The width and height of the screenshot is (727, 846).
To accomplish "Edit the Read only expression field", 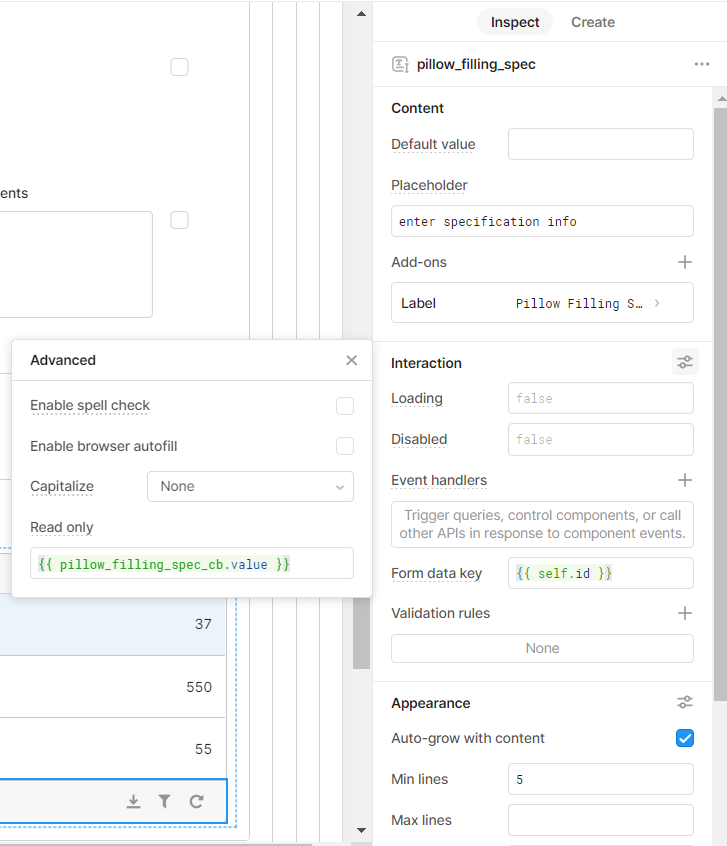I will (192, 564).
